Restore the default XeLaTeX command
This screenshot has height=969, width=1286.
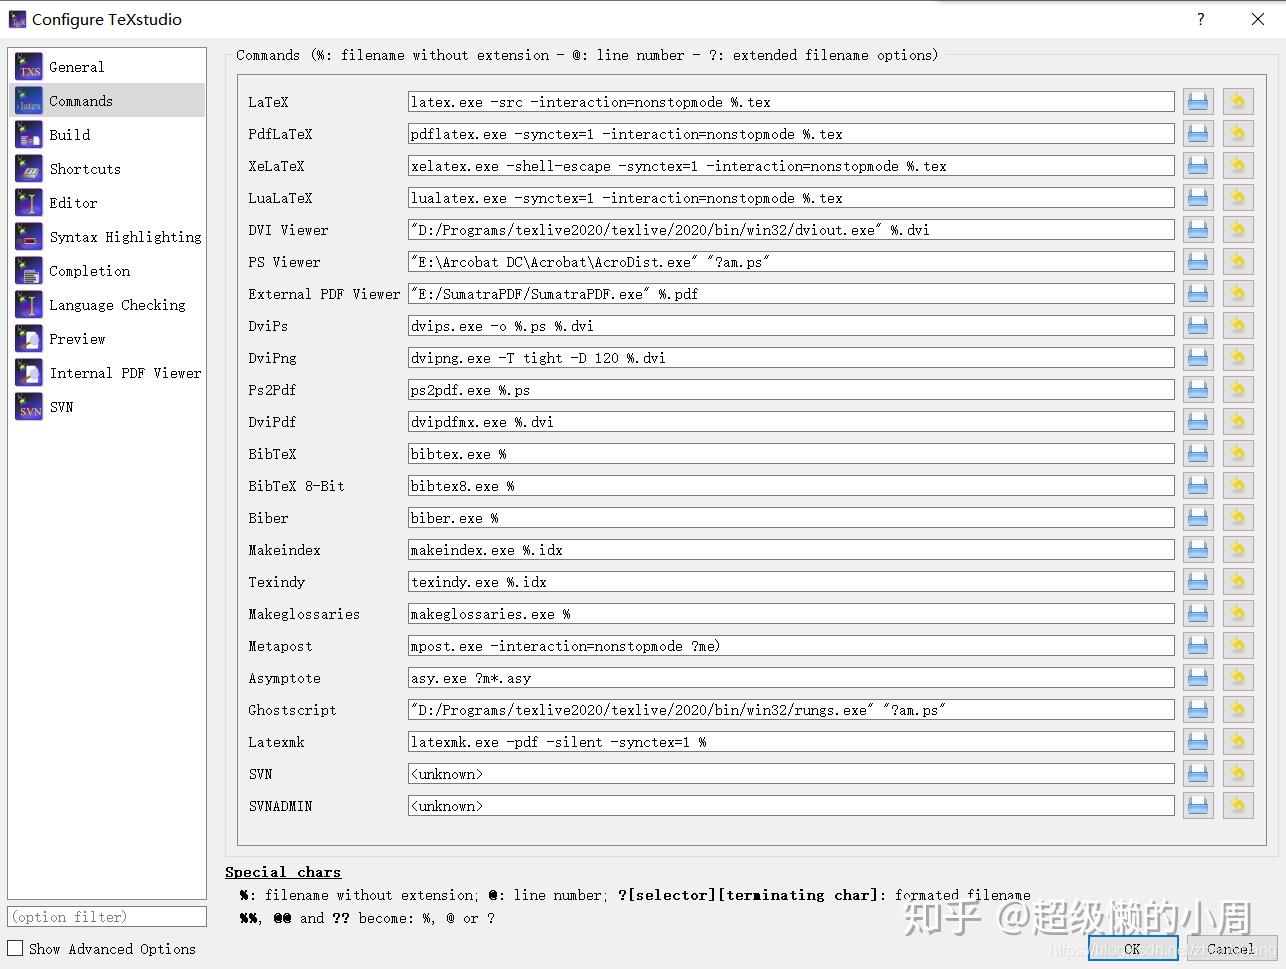tap(1238, 165)
